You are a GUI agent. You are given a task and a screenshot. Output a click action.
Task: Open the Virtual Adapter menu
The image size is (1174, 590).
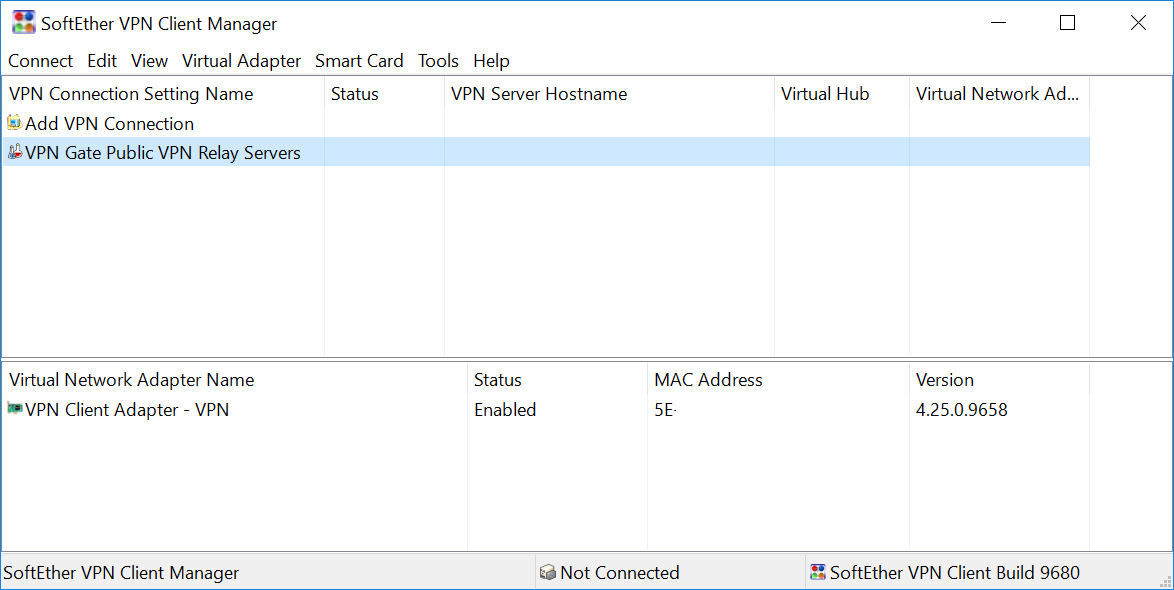241,61
